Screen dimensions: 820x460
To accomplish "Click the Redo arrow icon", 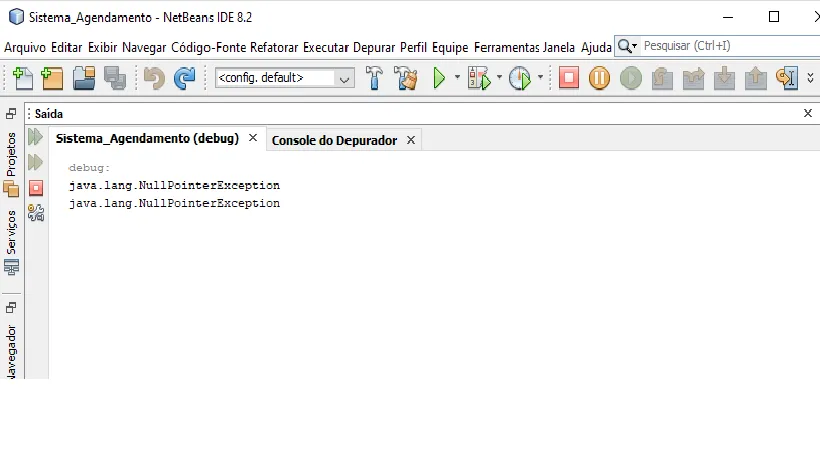I will coord(184,78).
